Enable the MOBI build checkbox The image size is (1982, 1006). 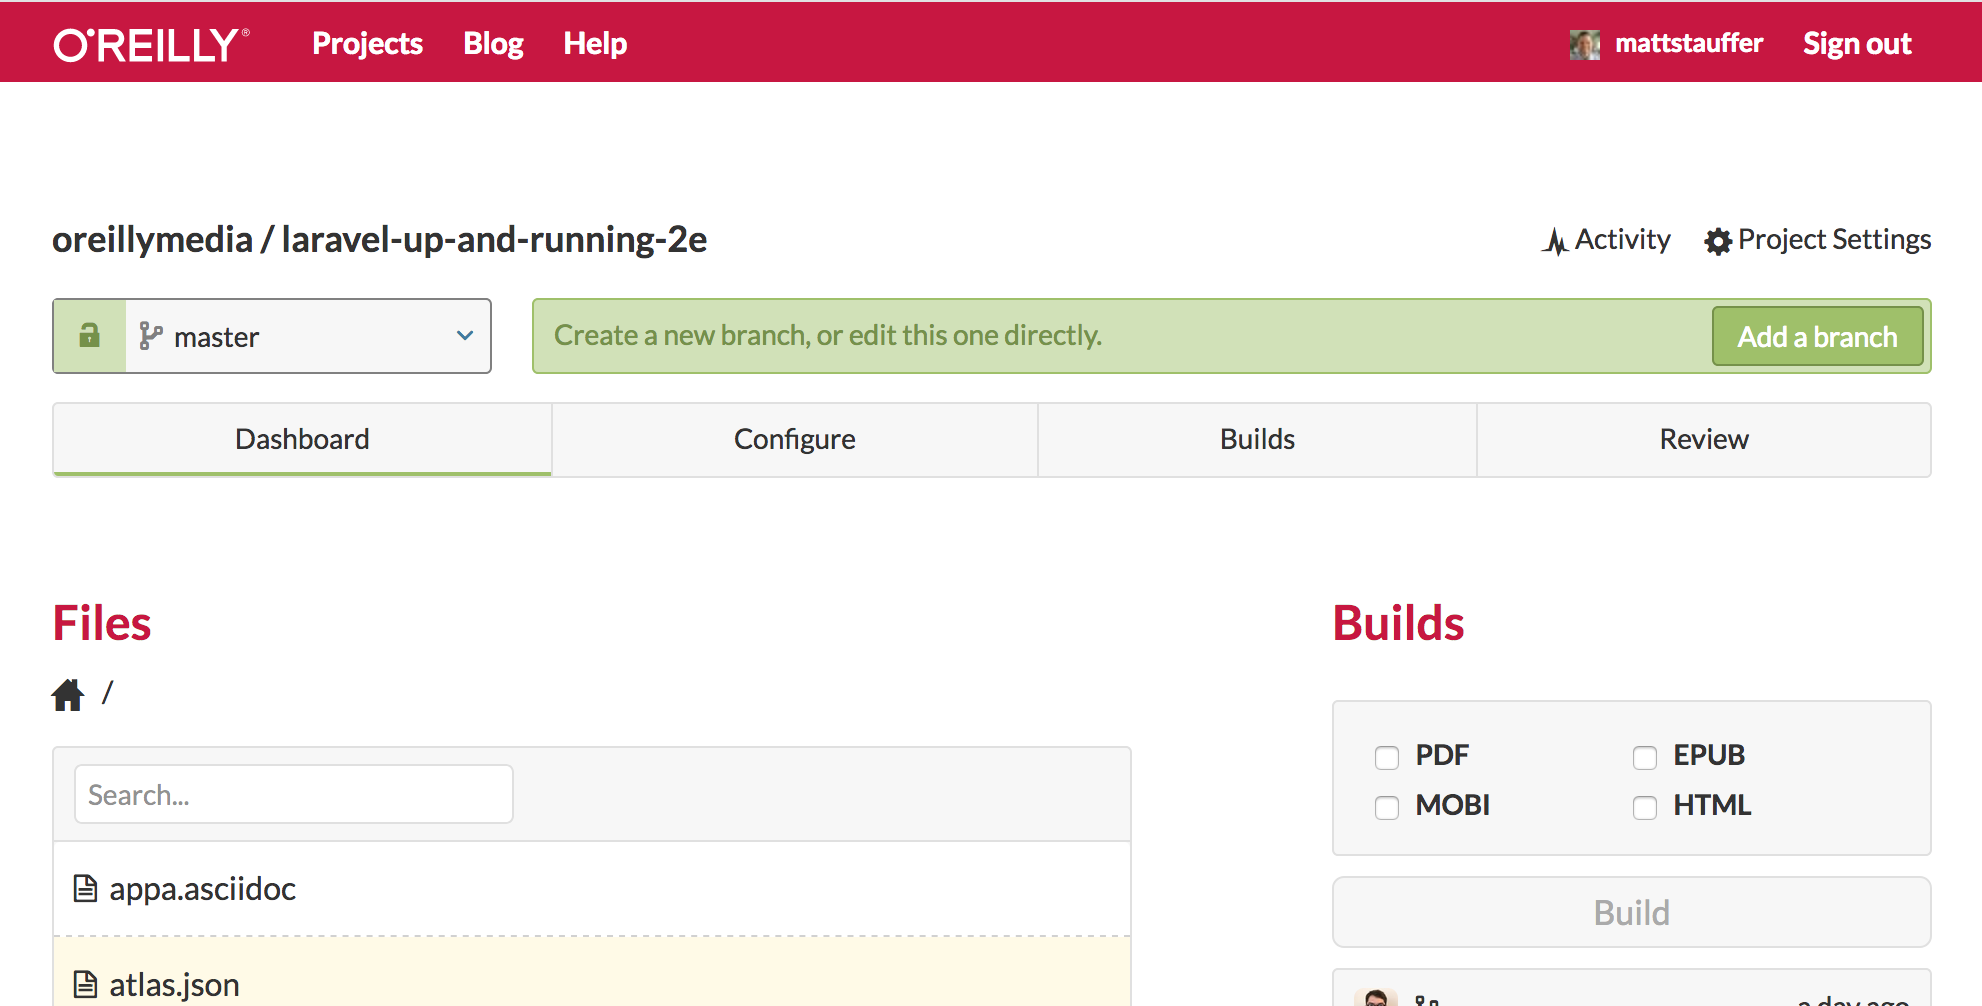[x=1387, y=807]
